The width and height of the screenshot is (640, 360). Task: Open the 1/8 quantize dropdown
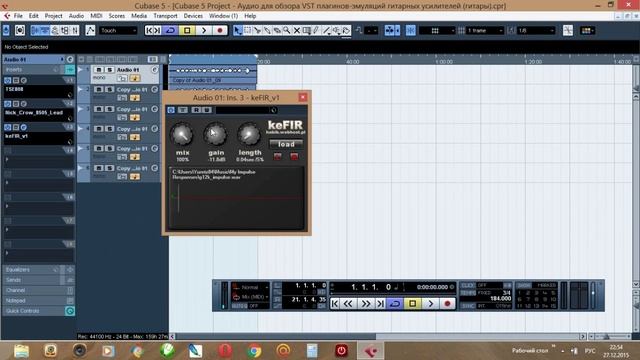coord(536,31)
